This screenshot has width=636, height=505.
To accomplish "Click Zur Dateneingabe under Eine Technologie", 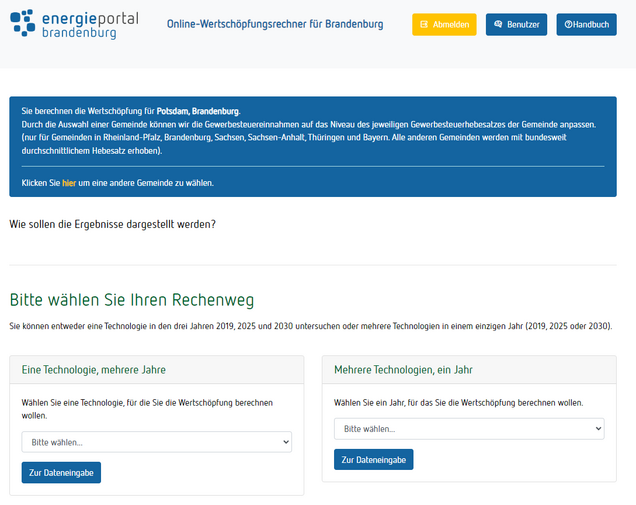I will (61, 473).
